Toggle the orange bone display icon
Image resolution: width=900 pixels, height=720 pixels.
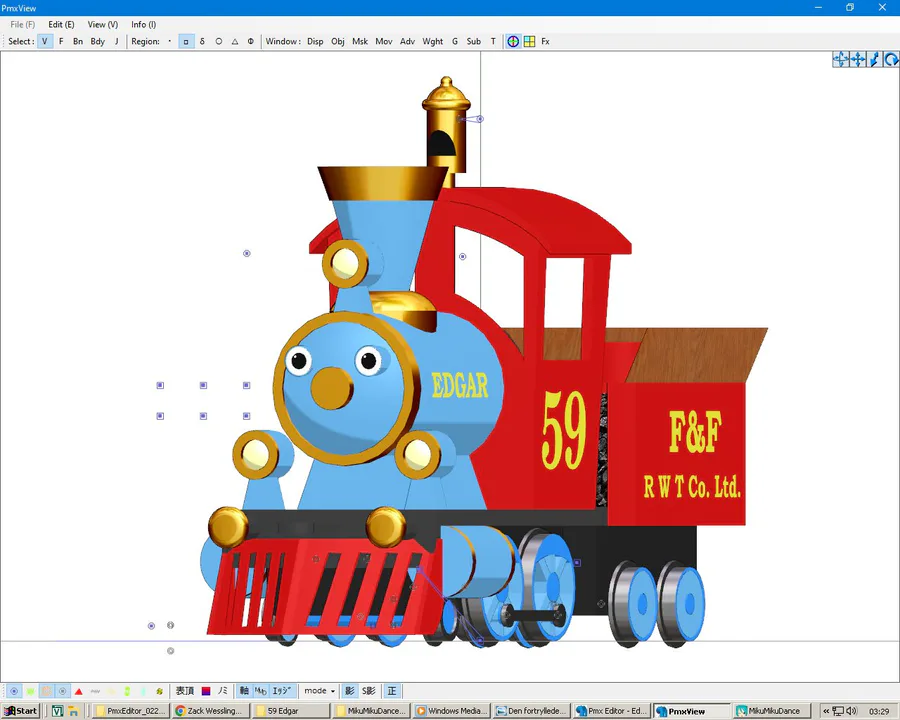coord(46,691)
